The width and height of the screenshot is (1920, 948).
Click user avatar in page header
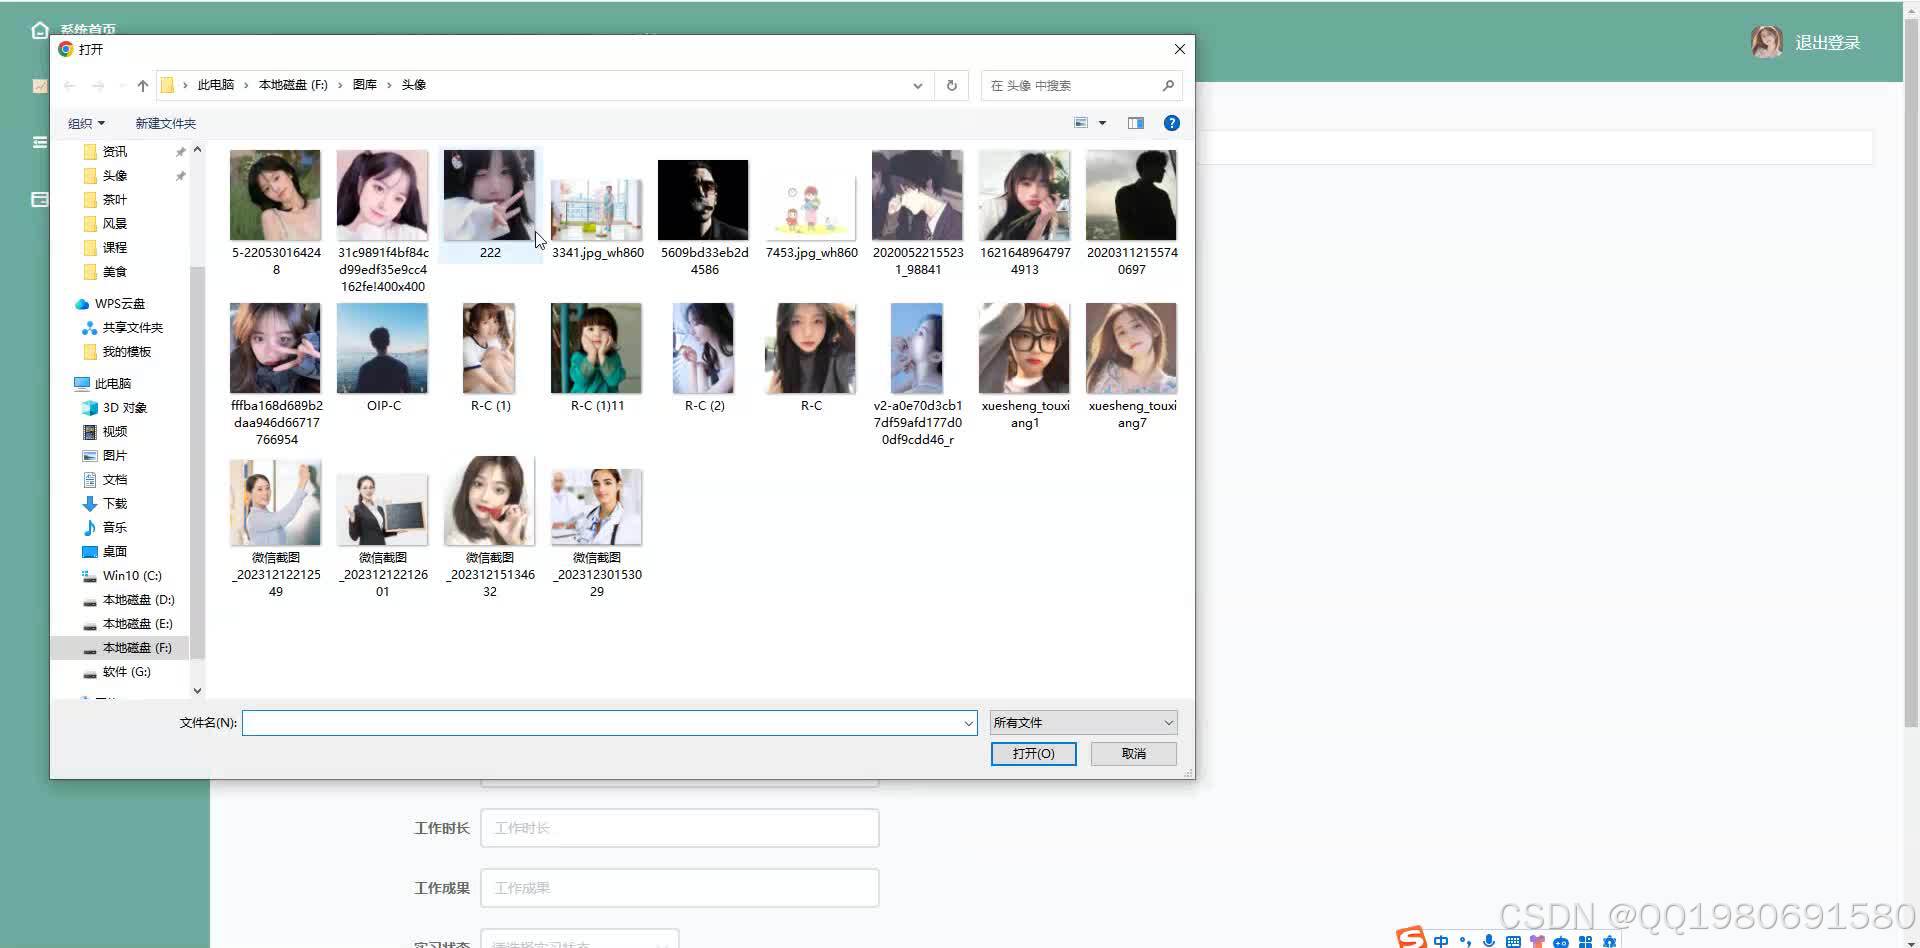pos(1767,42)
